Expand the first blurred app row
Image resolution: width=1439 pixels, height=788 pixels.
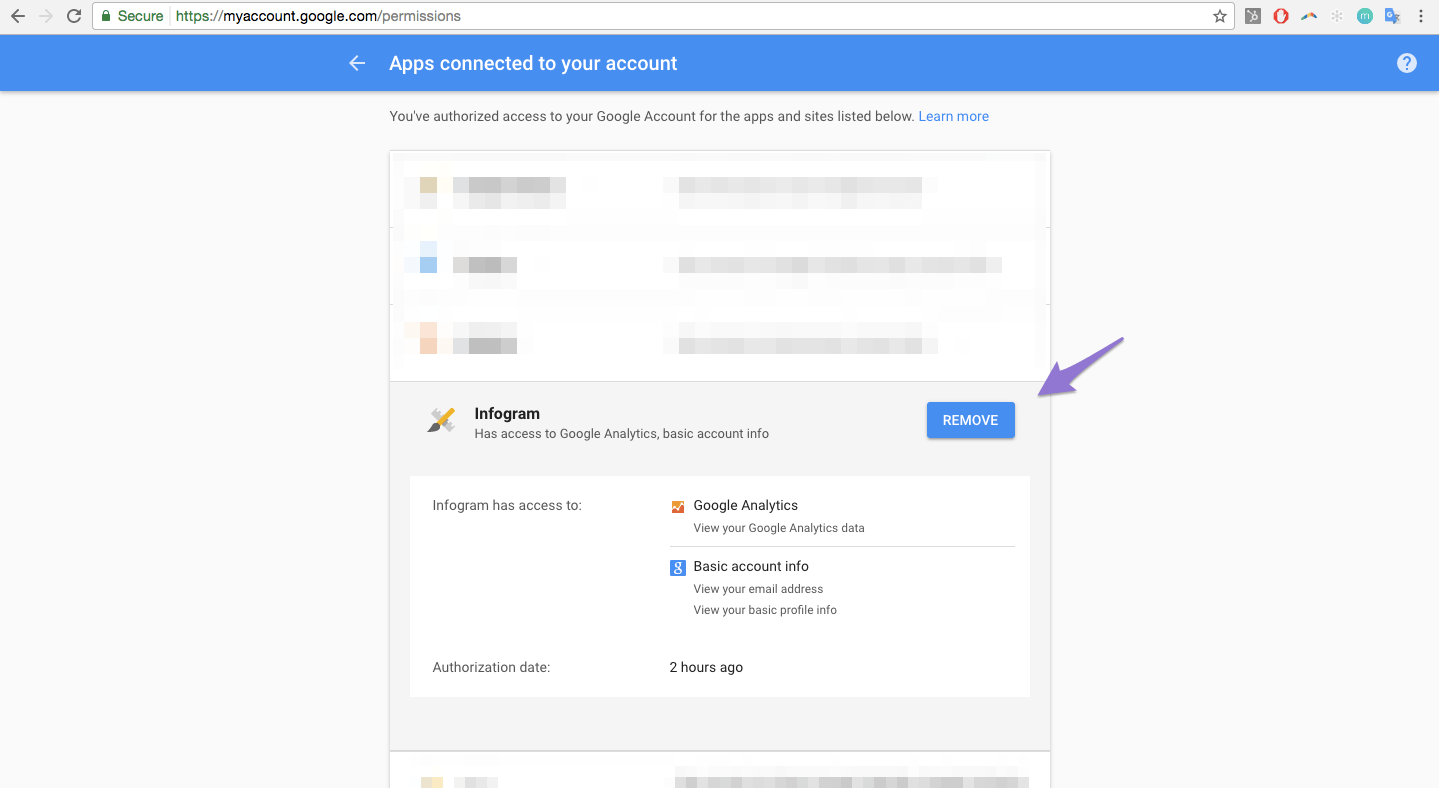click(x=719, y=190)
